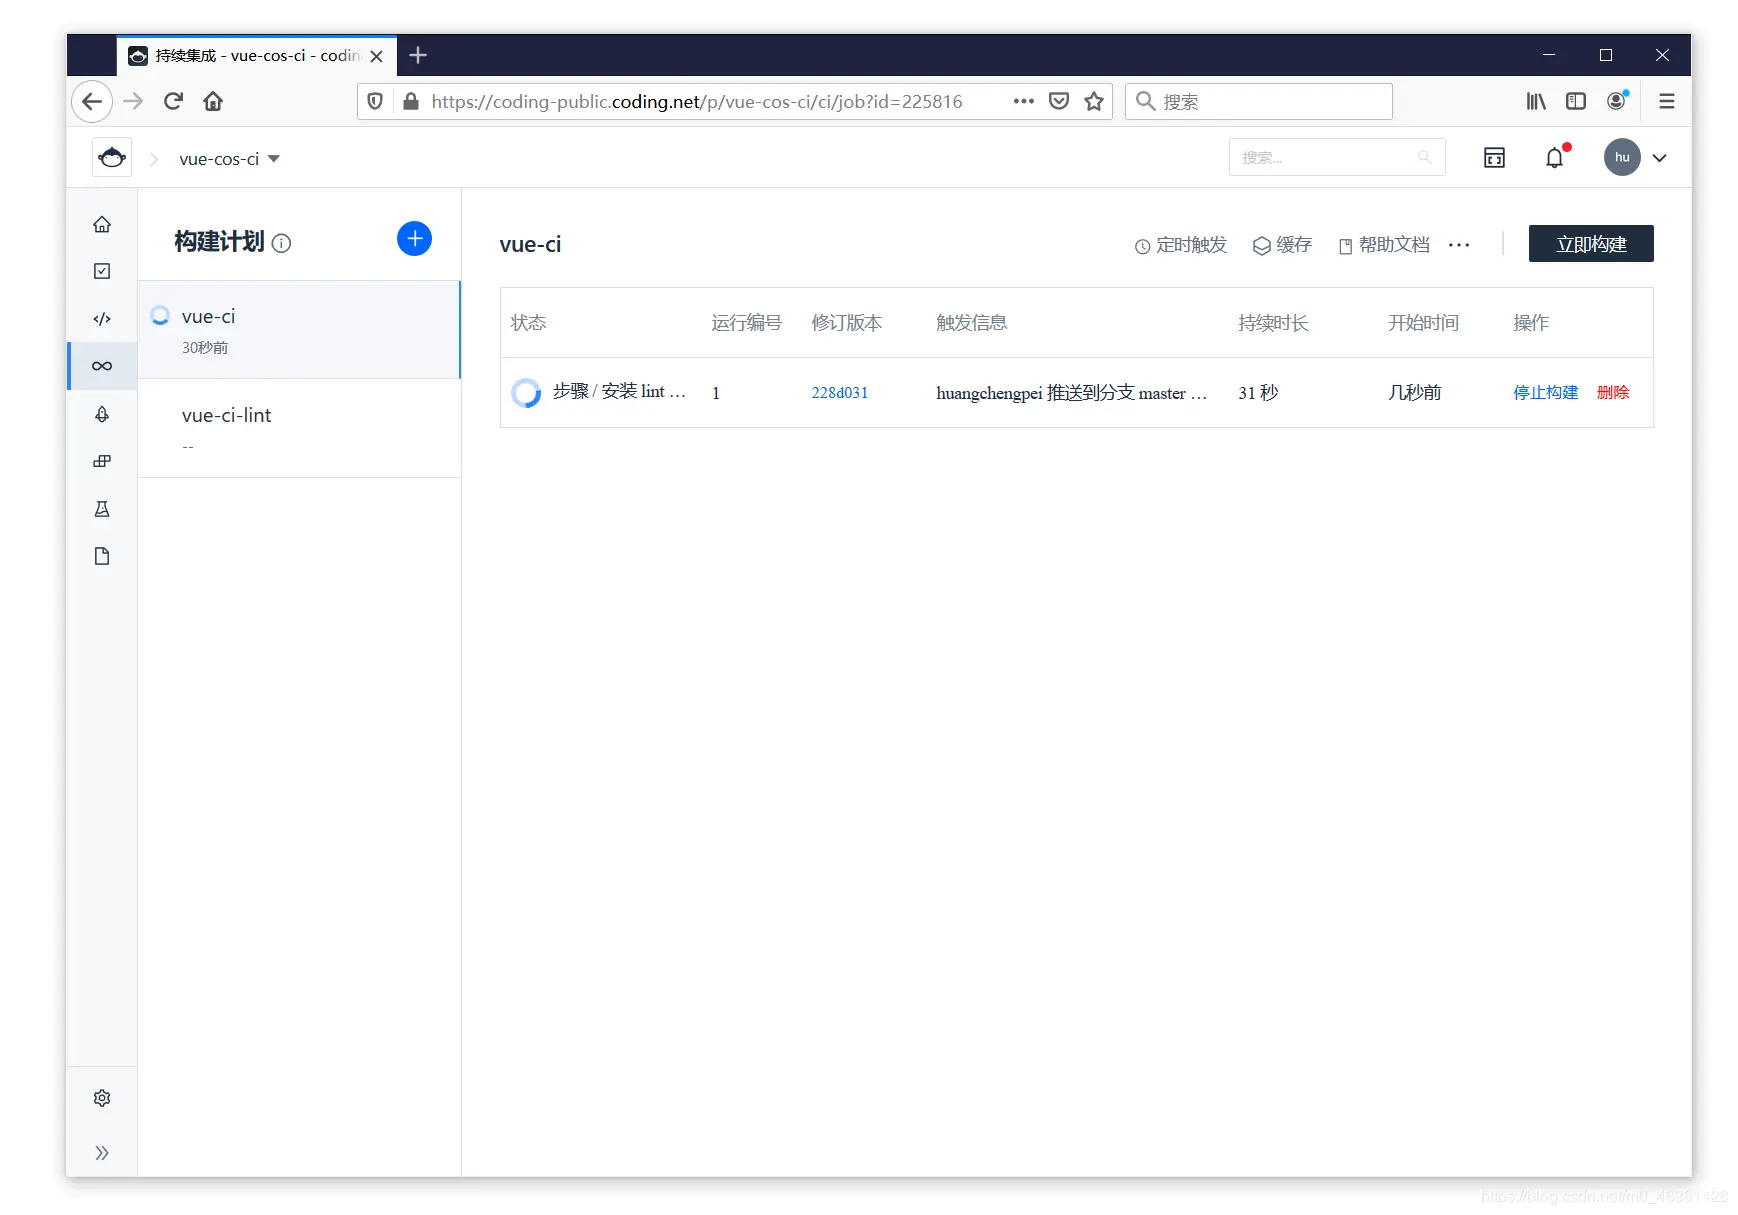Expand the user account menu arrow
Viewport: 1738px width, 1215px height.
coord(1660,158)
